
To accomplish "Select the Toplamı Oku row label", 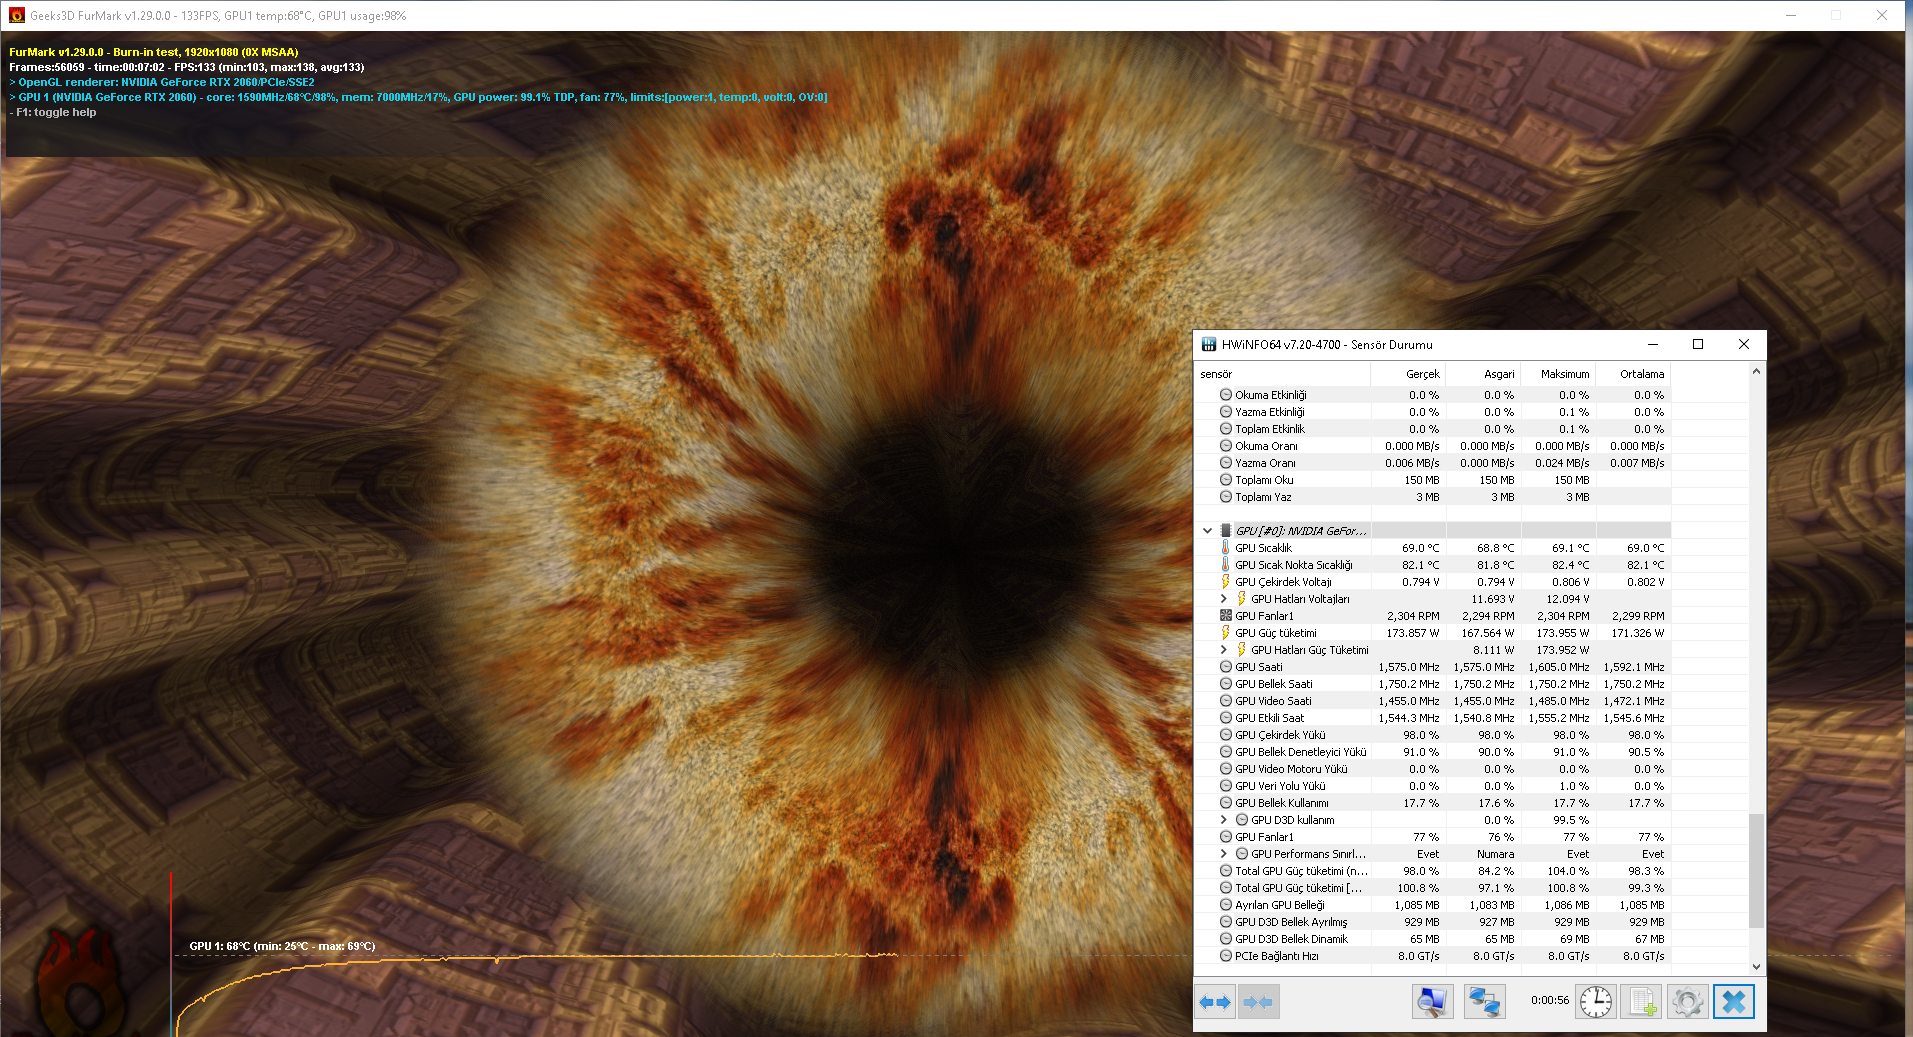I will (1264, 480).
